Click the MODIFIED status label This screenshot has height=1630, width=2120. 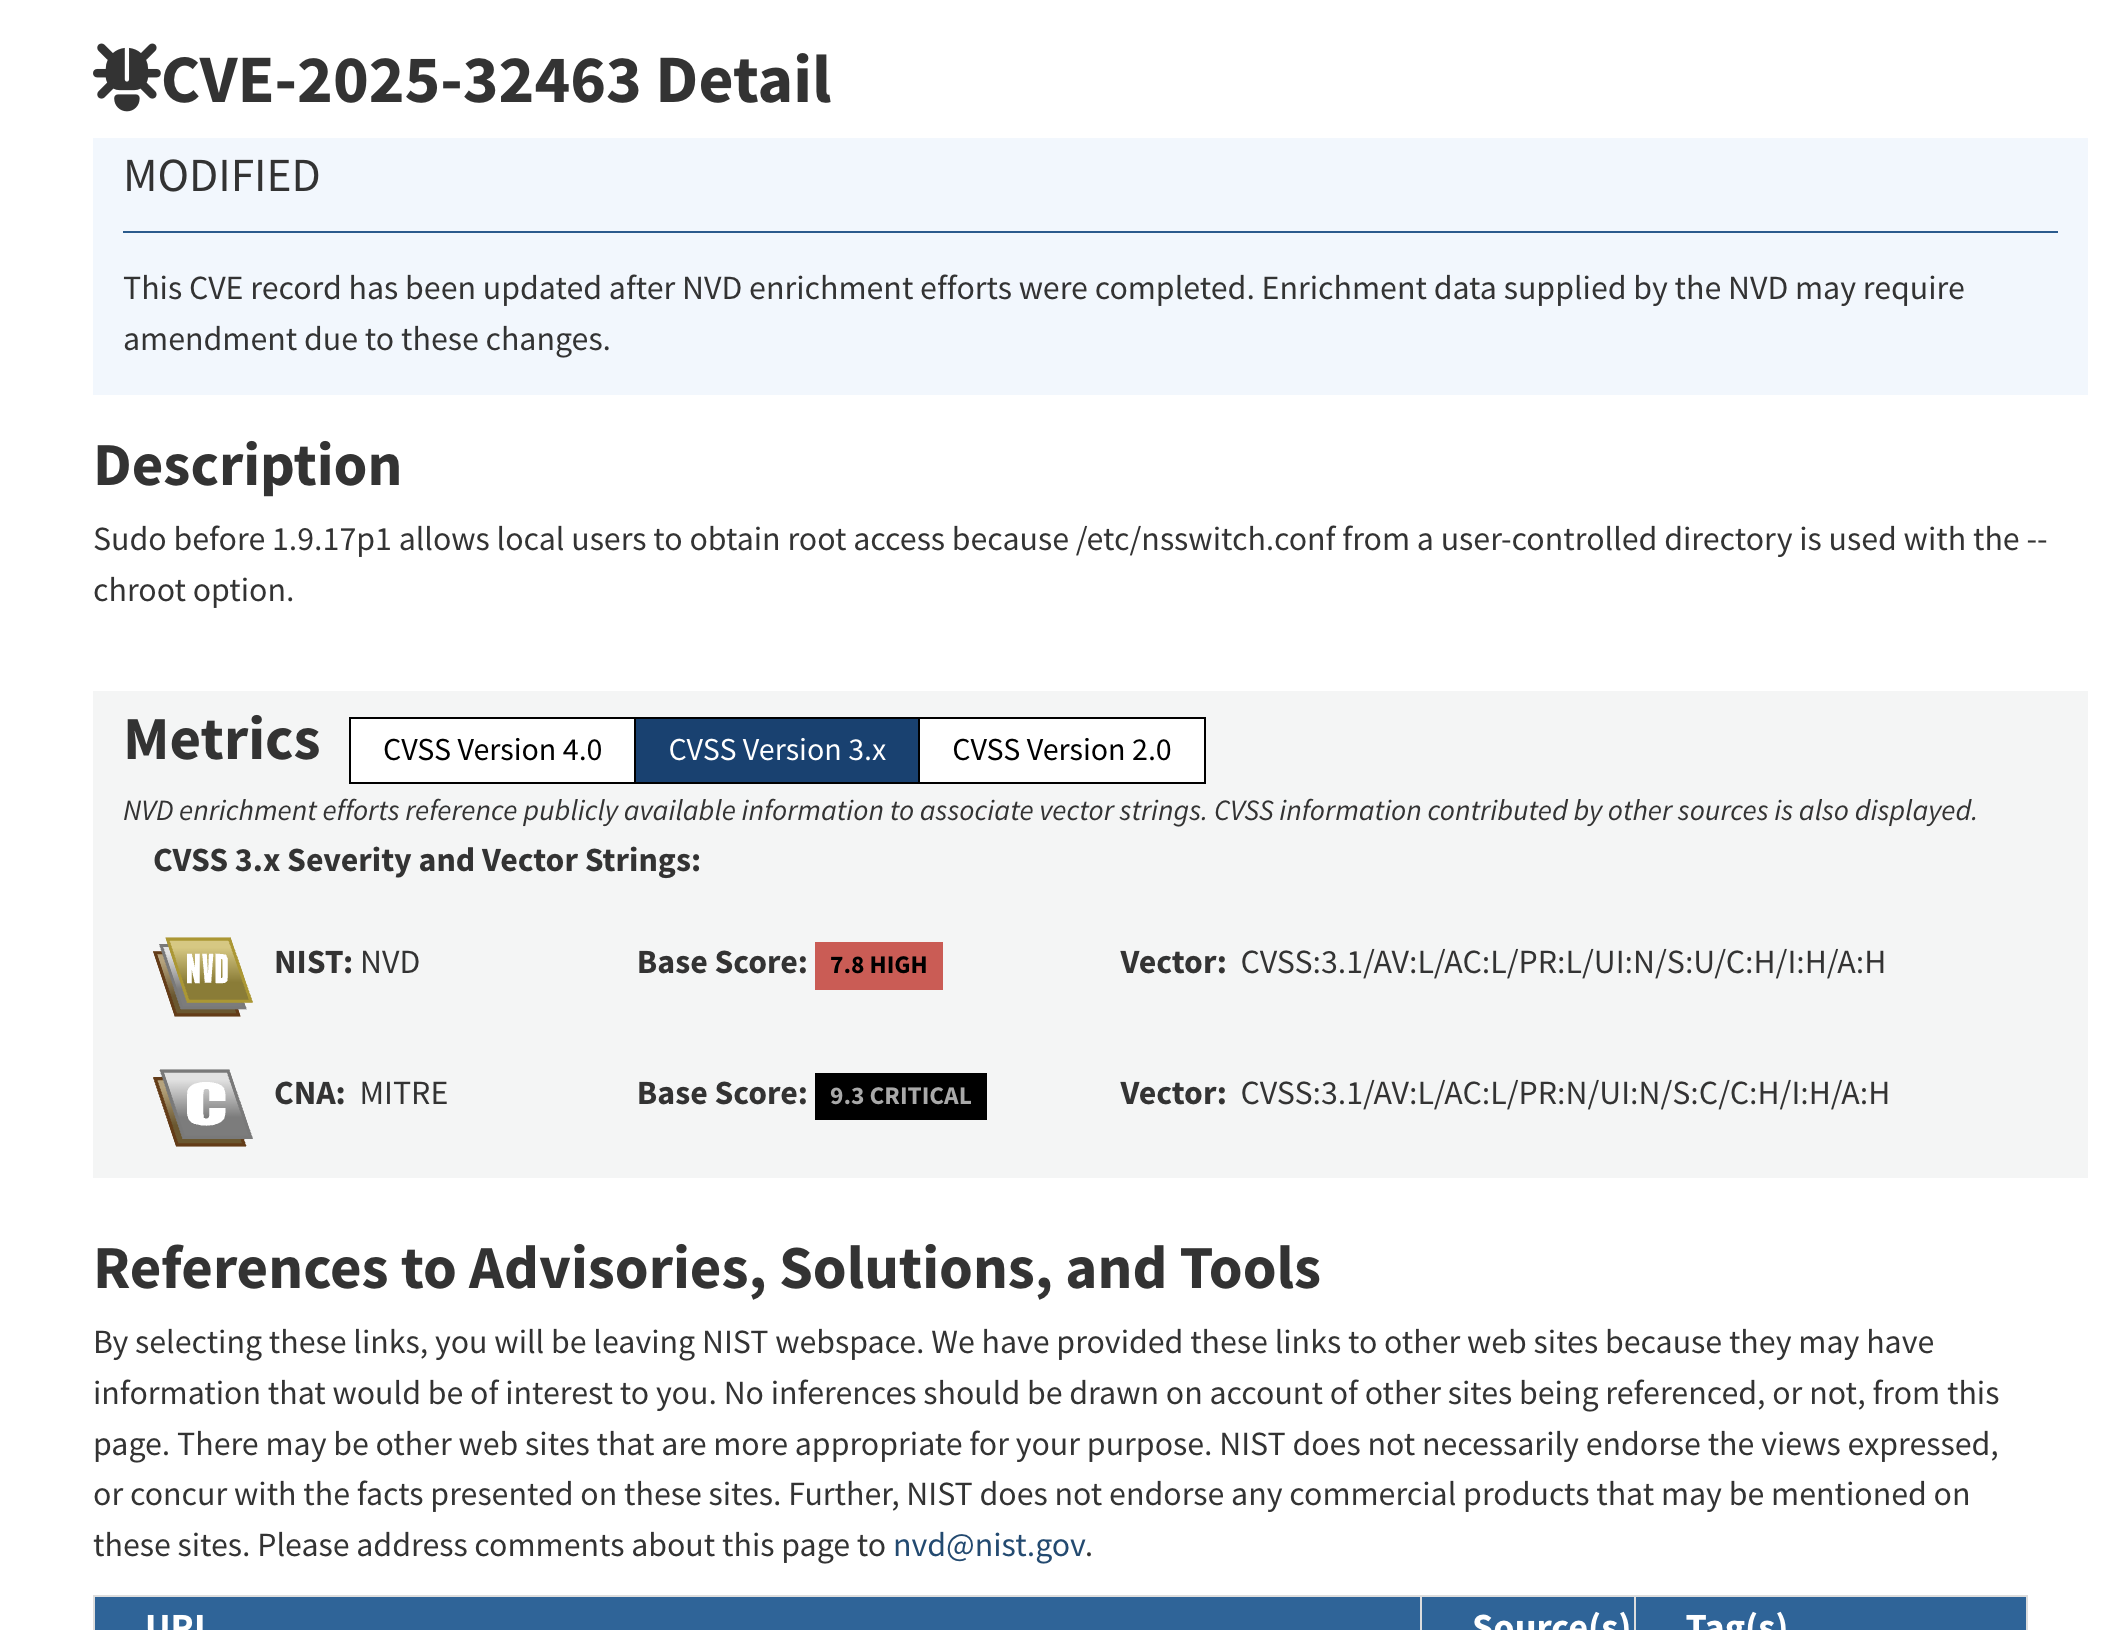(222, 177)
